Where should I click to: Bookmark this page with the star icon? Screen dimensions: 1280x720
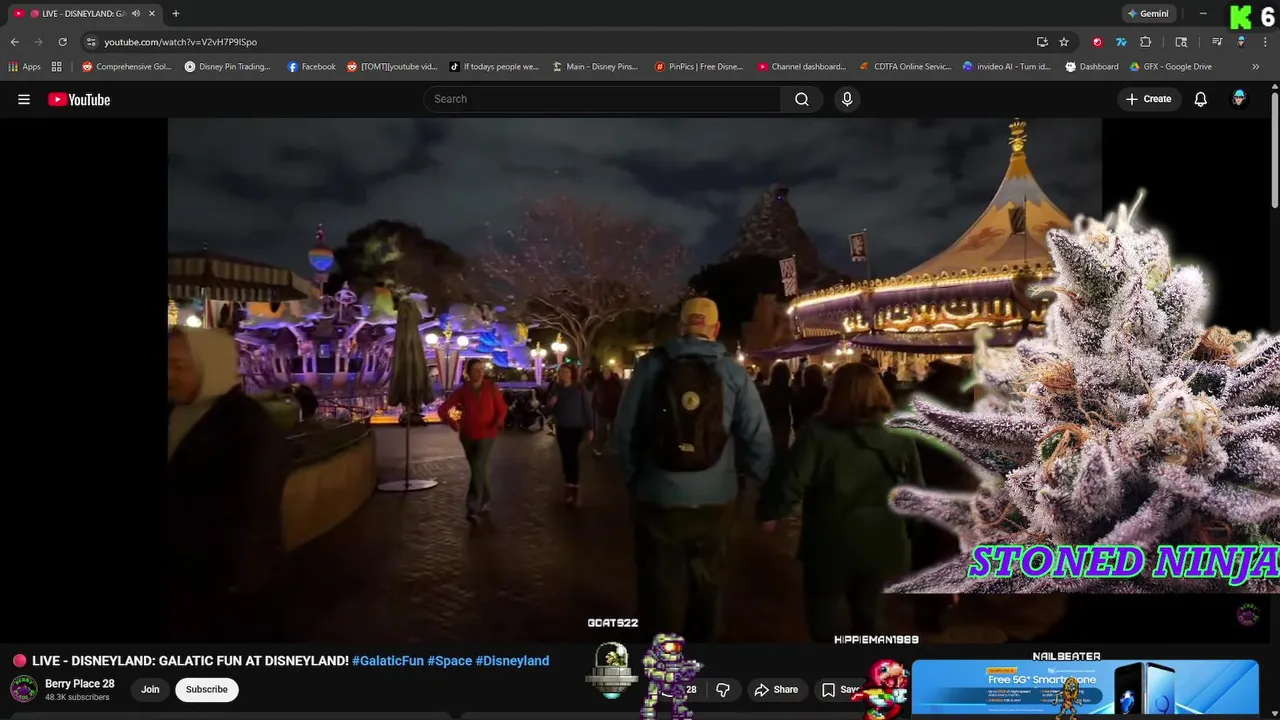(1064, 42)
